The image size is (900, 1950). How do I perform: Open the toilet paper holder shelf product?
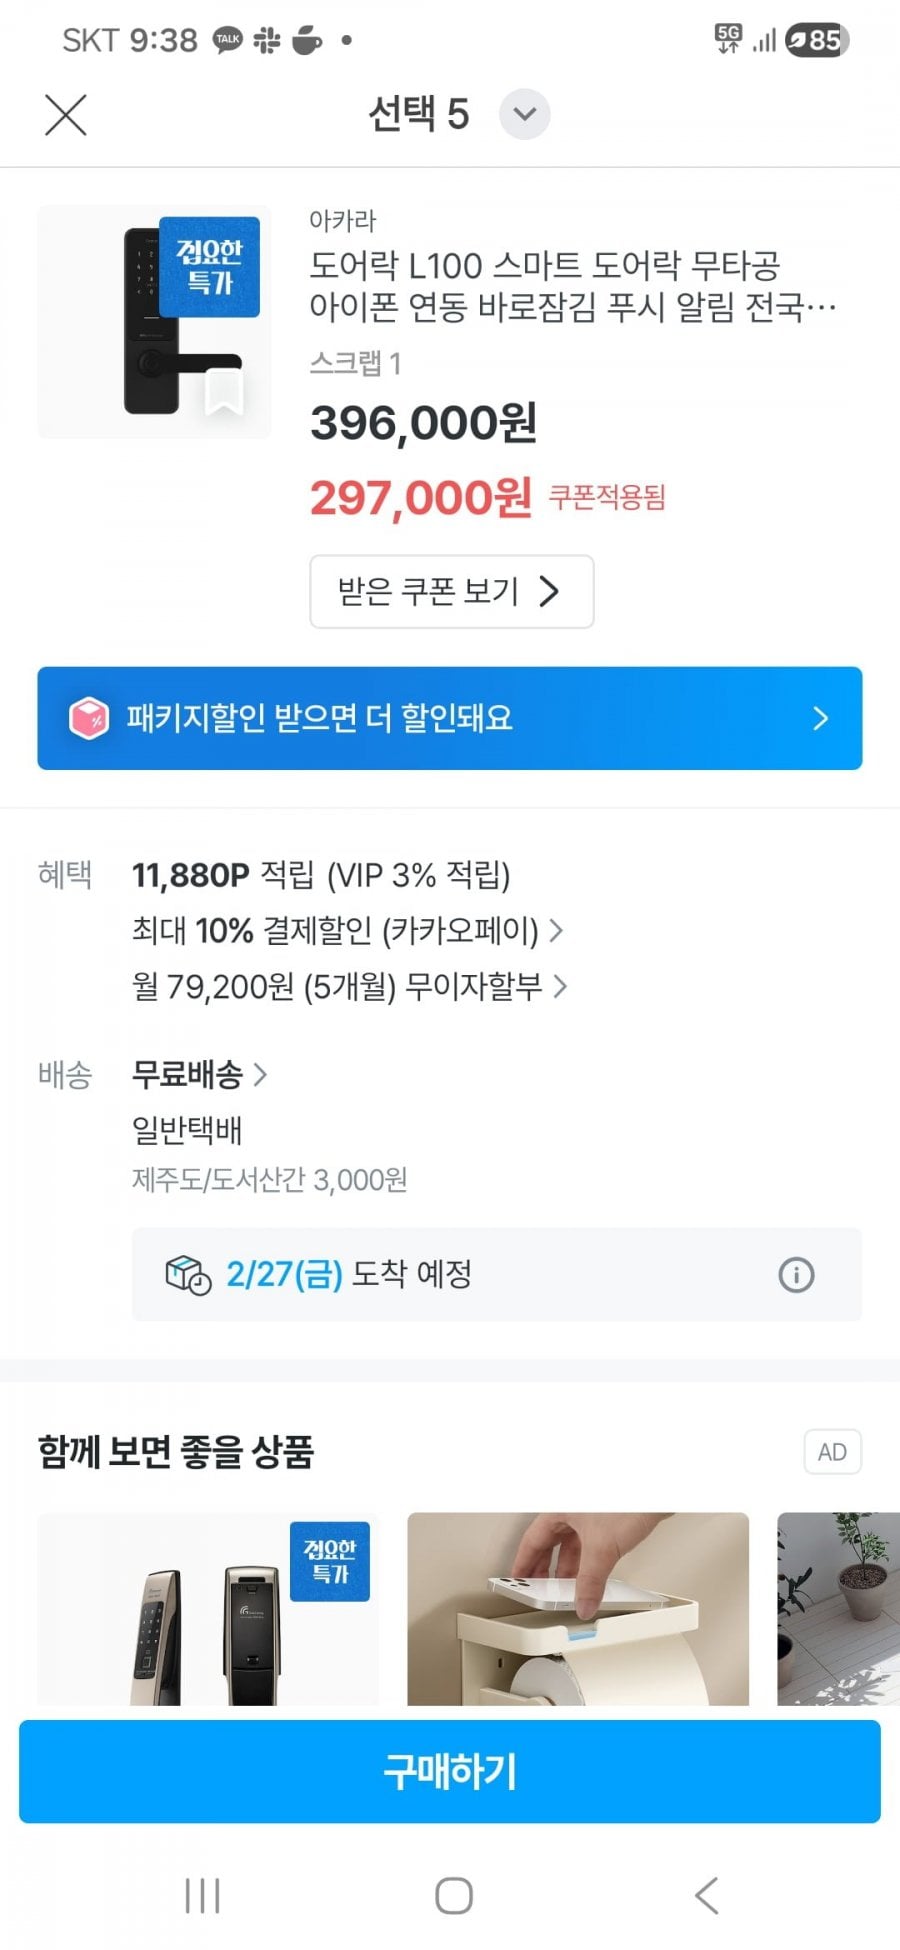(x=578, y=1608)
